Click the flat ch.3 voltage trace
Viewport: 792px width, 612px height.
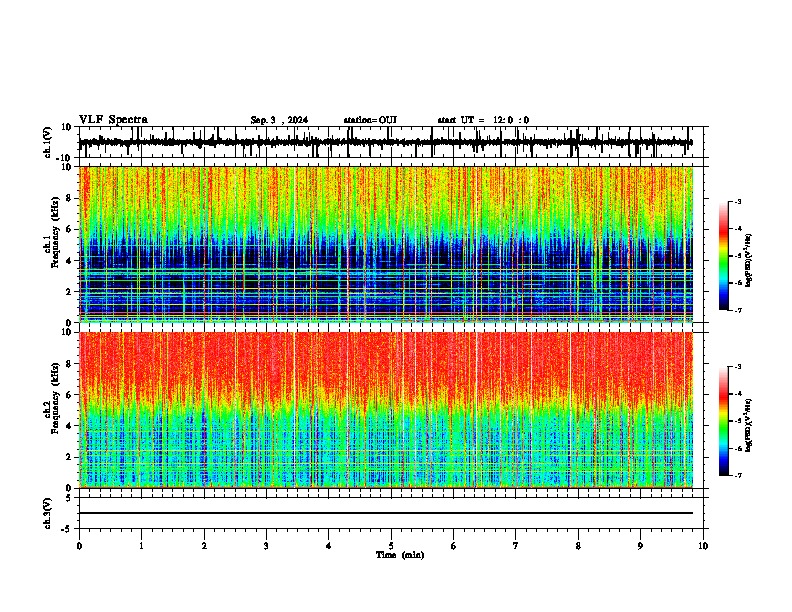386,513
